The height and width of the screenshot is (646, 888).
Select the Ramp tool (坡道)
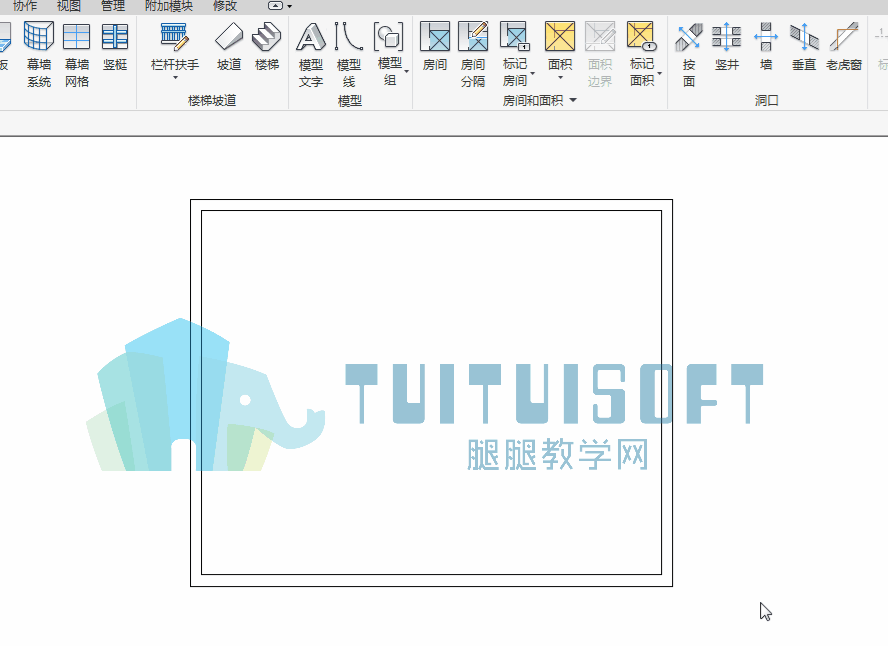[x=229, y=46]
